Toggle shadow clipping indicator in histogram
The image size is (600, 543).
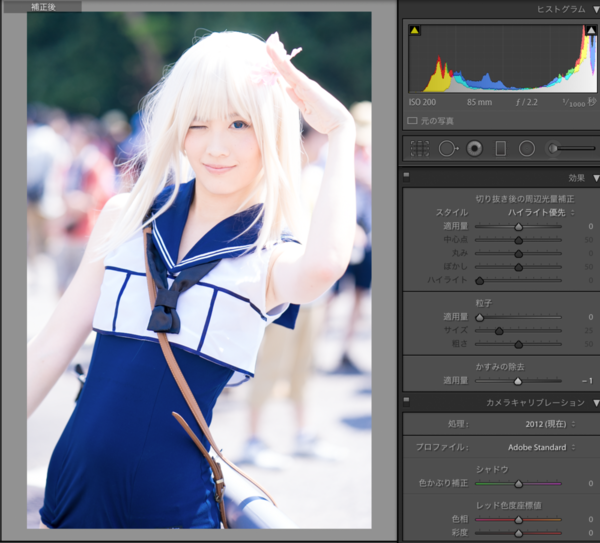click(415, 31)
